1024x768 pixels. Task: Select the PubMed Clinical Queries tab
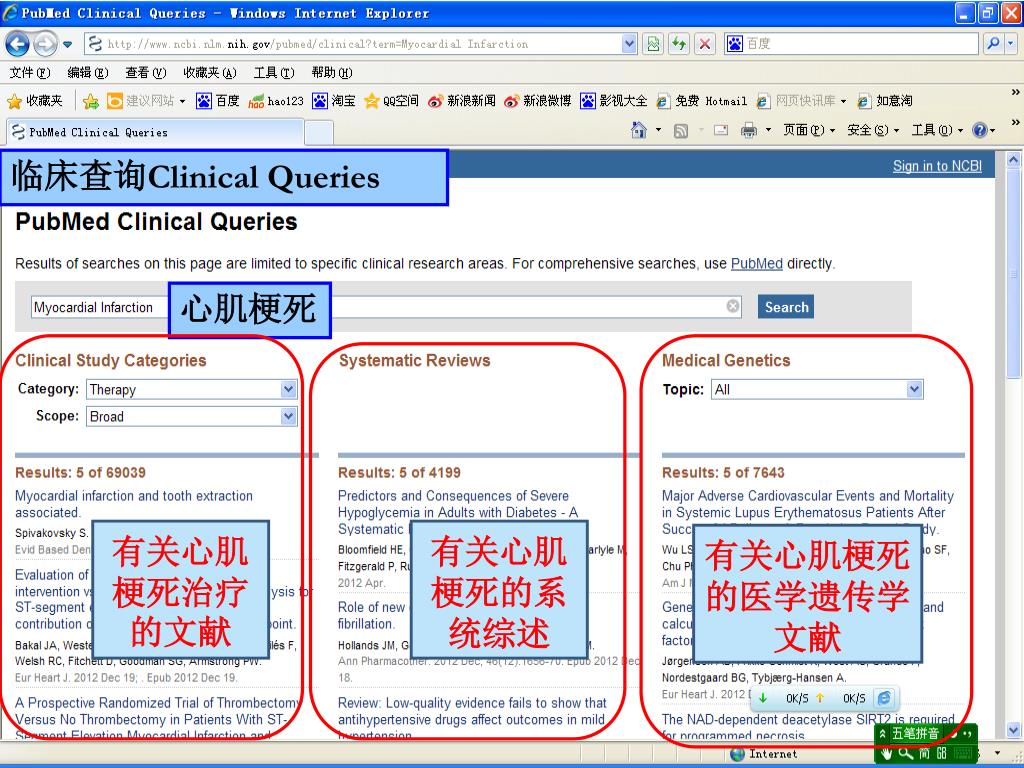tap(155, 132)
